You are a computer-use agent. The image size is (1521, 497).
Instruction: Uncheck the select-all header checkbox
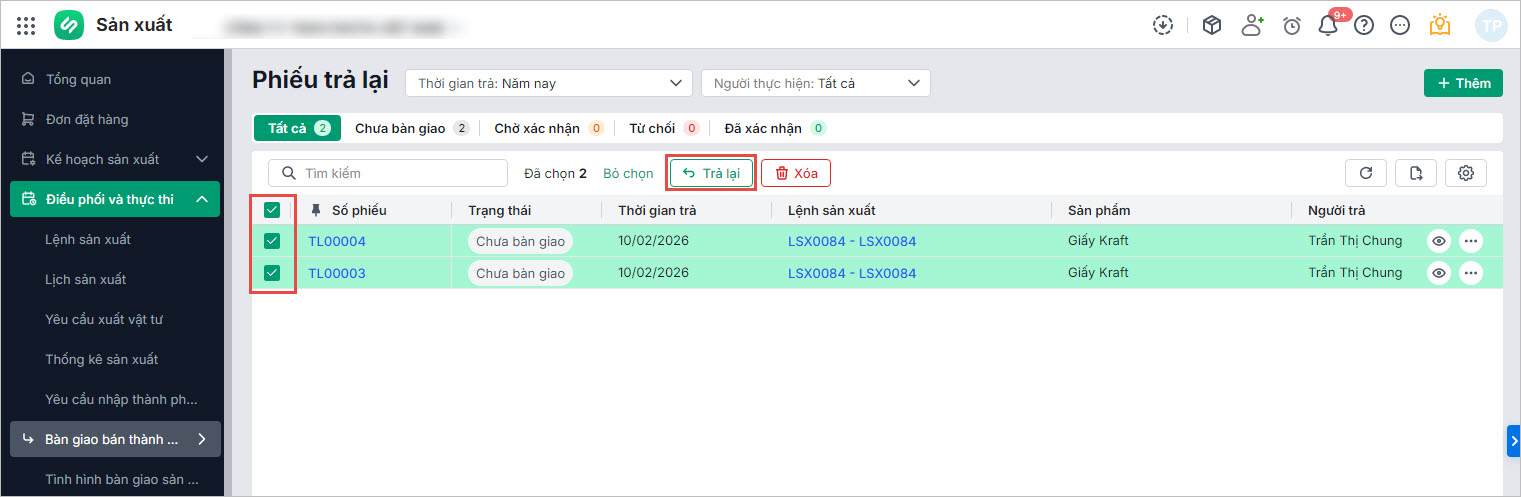[272, 210]
